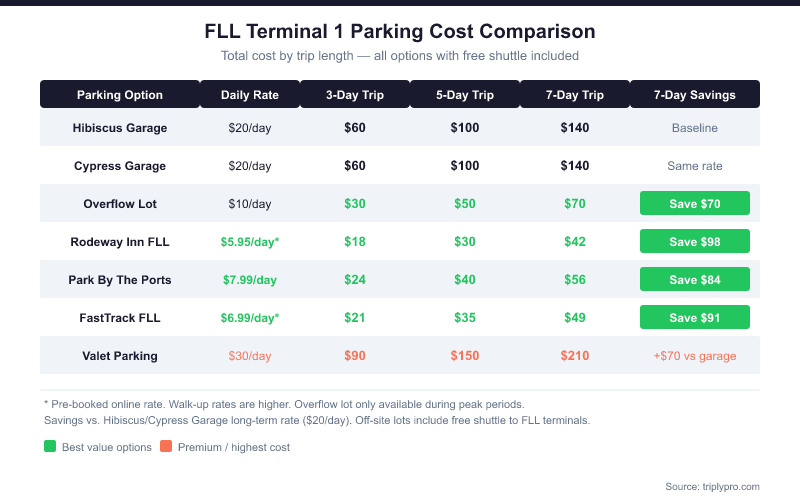
Task: Select the Hibiscus Garage row label
Action: pyautogui.click(x=120, y=128)
